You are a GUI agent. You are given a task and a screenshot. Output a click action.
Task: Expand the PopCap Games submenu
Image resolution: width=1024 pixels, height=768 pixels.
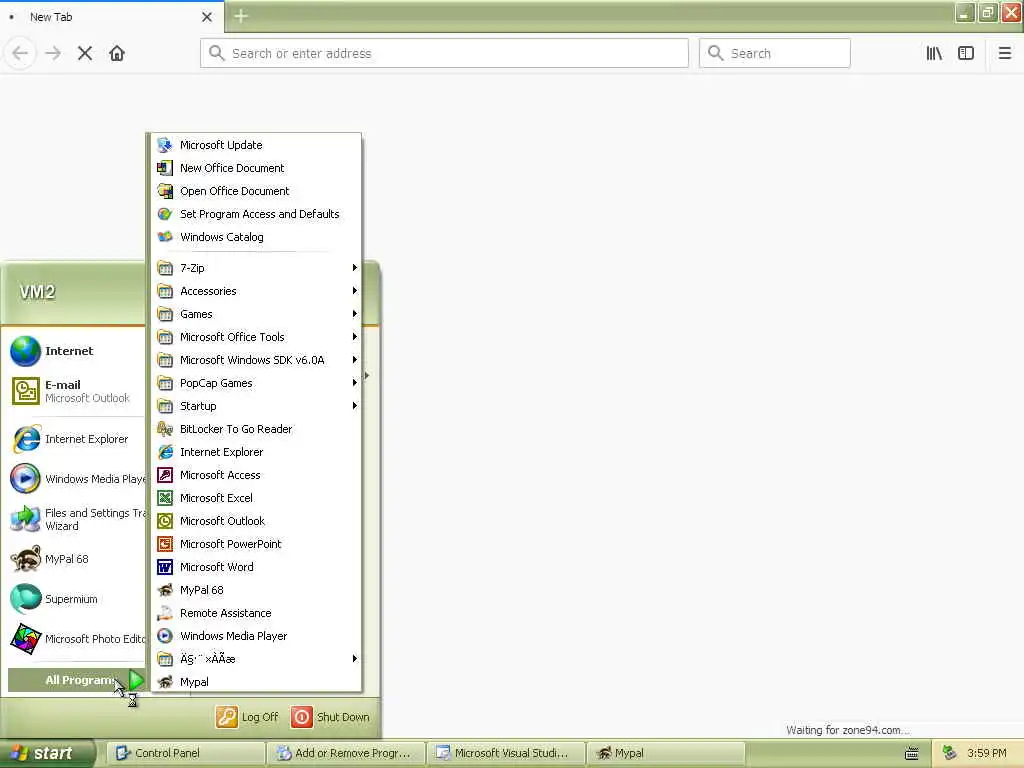point(256,383)
